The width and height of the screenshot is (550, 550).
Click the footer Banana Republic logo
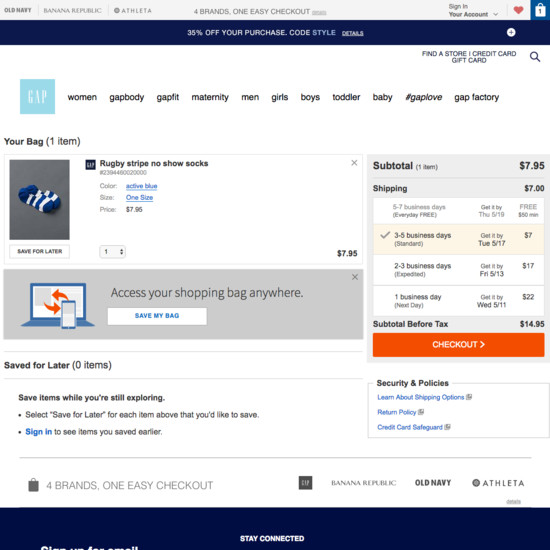pyautogui.click(x=364, y=483)
